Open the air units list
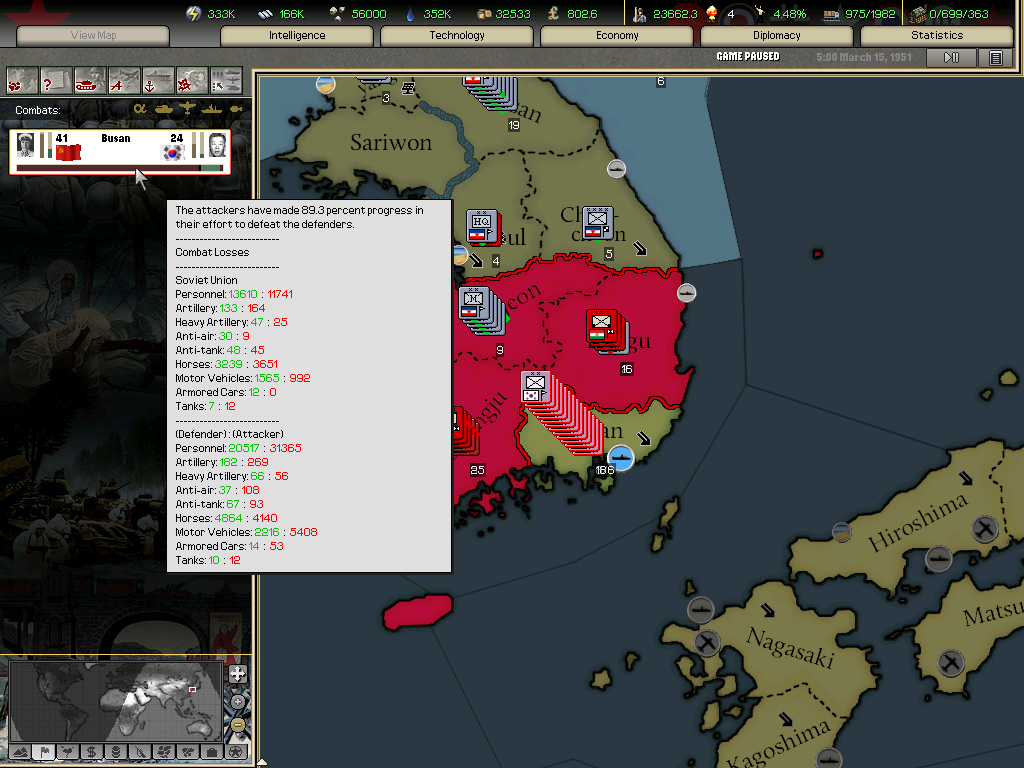Image resolution: width=1024 pixels, height=768 pixels. pos(124,80)
